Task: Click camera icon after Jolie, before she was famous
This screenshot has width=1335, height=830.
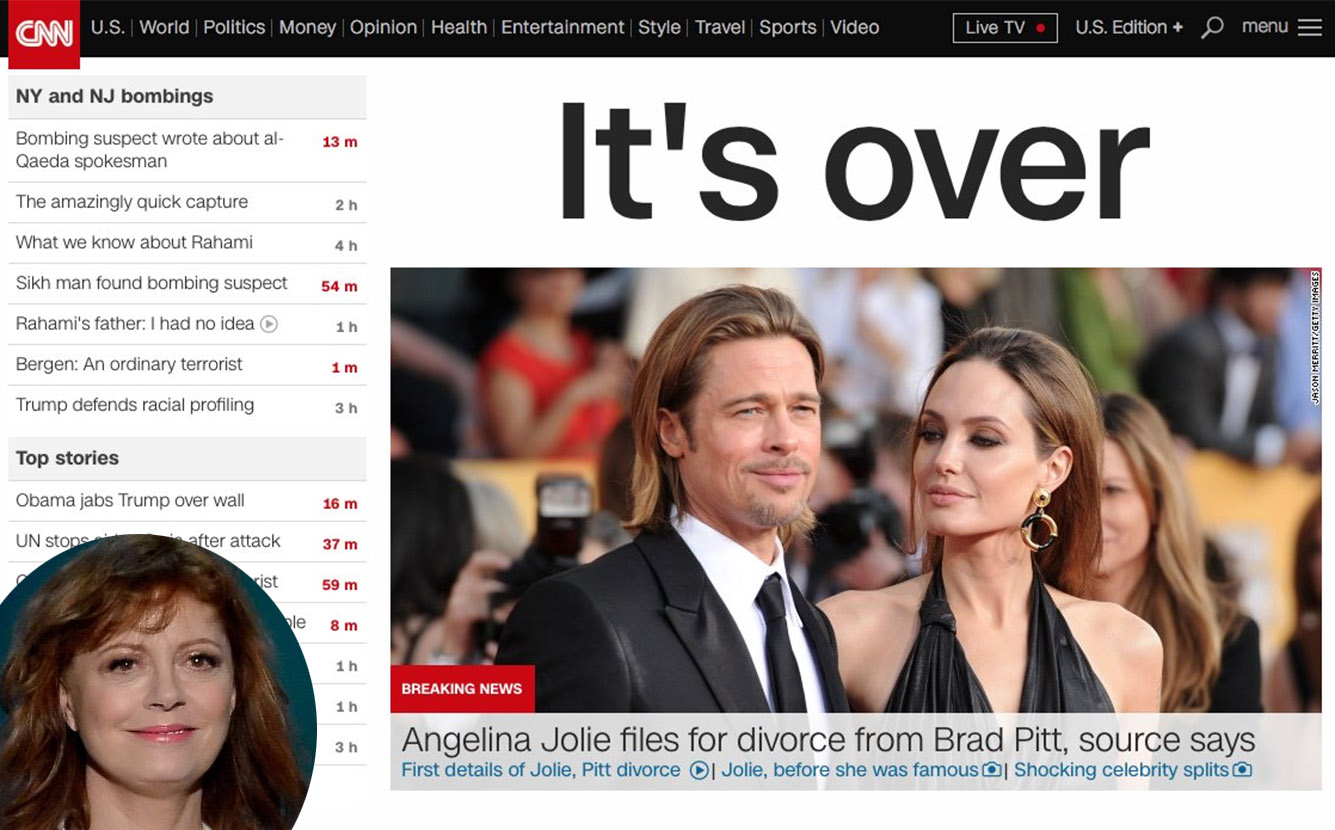Action: pos(992,770)
